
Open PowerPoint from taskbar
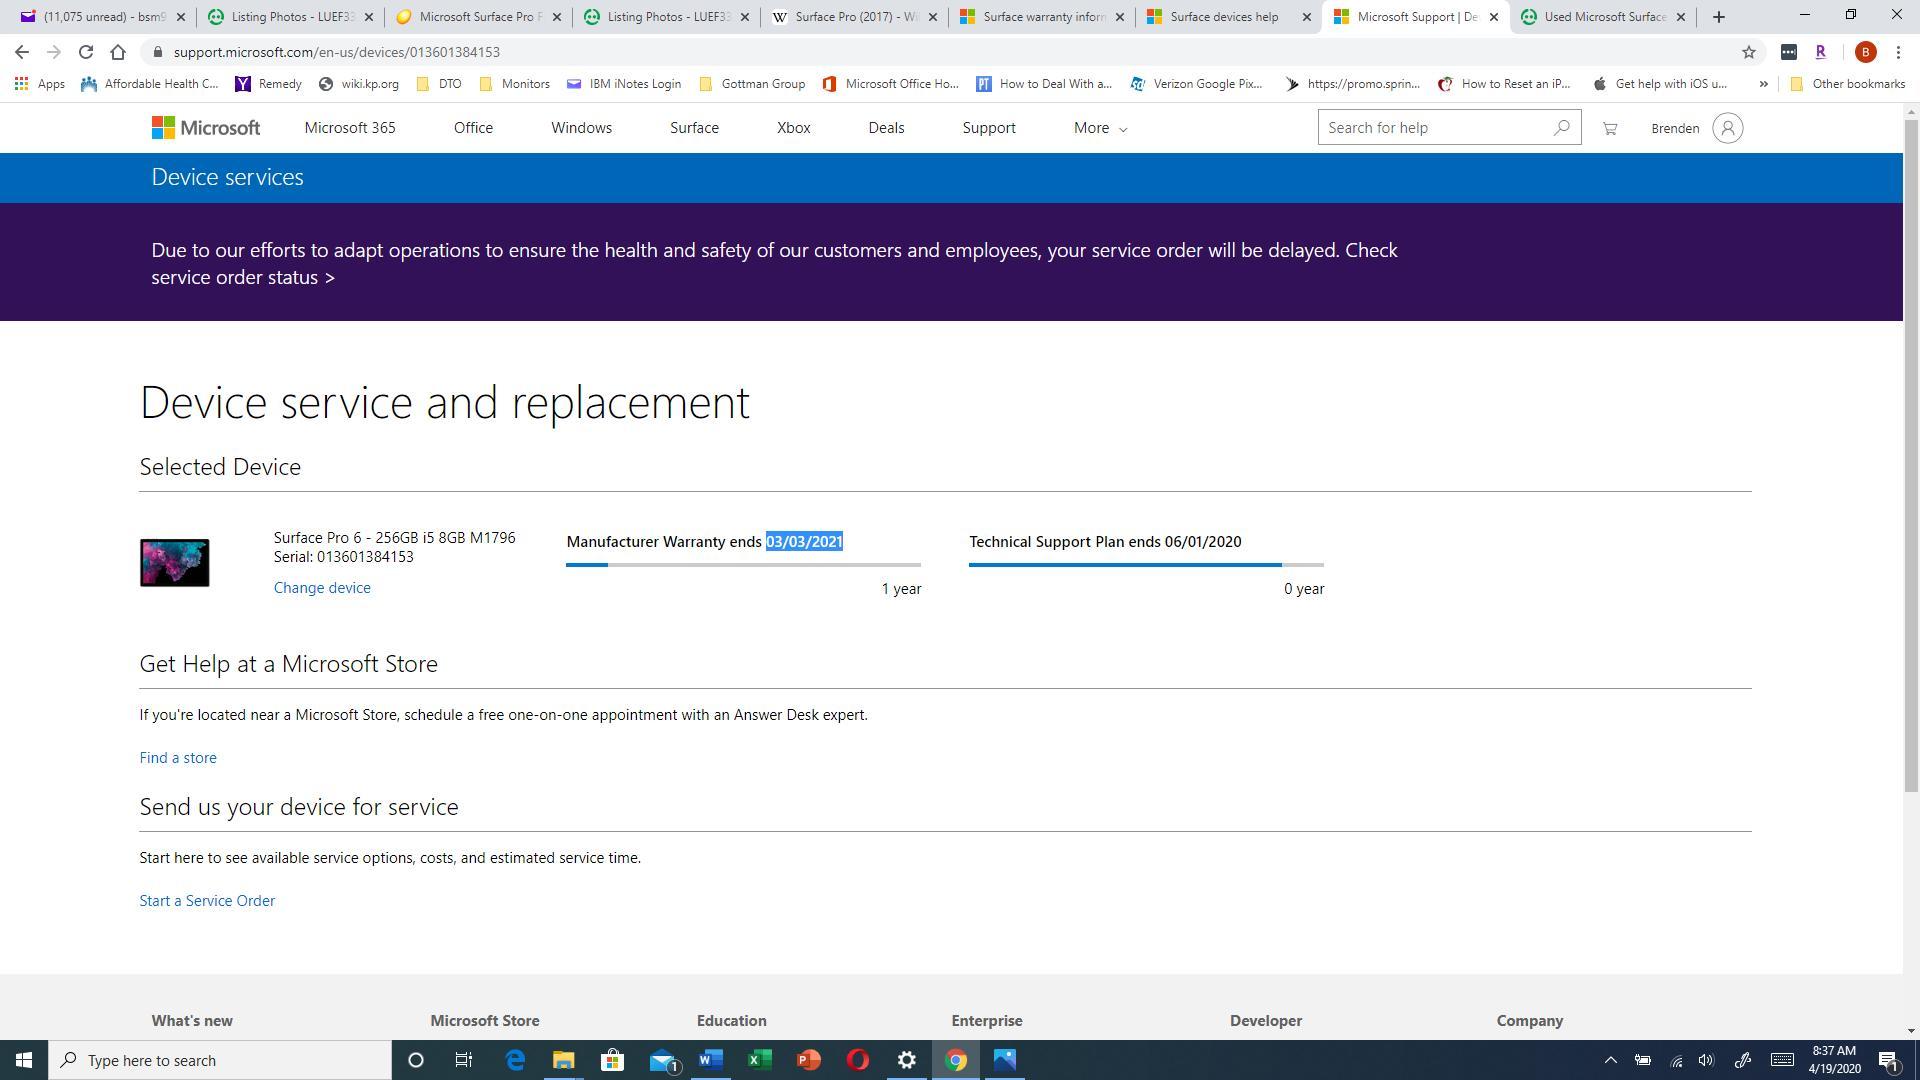click(x=809, y=1060)
